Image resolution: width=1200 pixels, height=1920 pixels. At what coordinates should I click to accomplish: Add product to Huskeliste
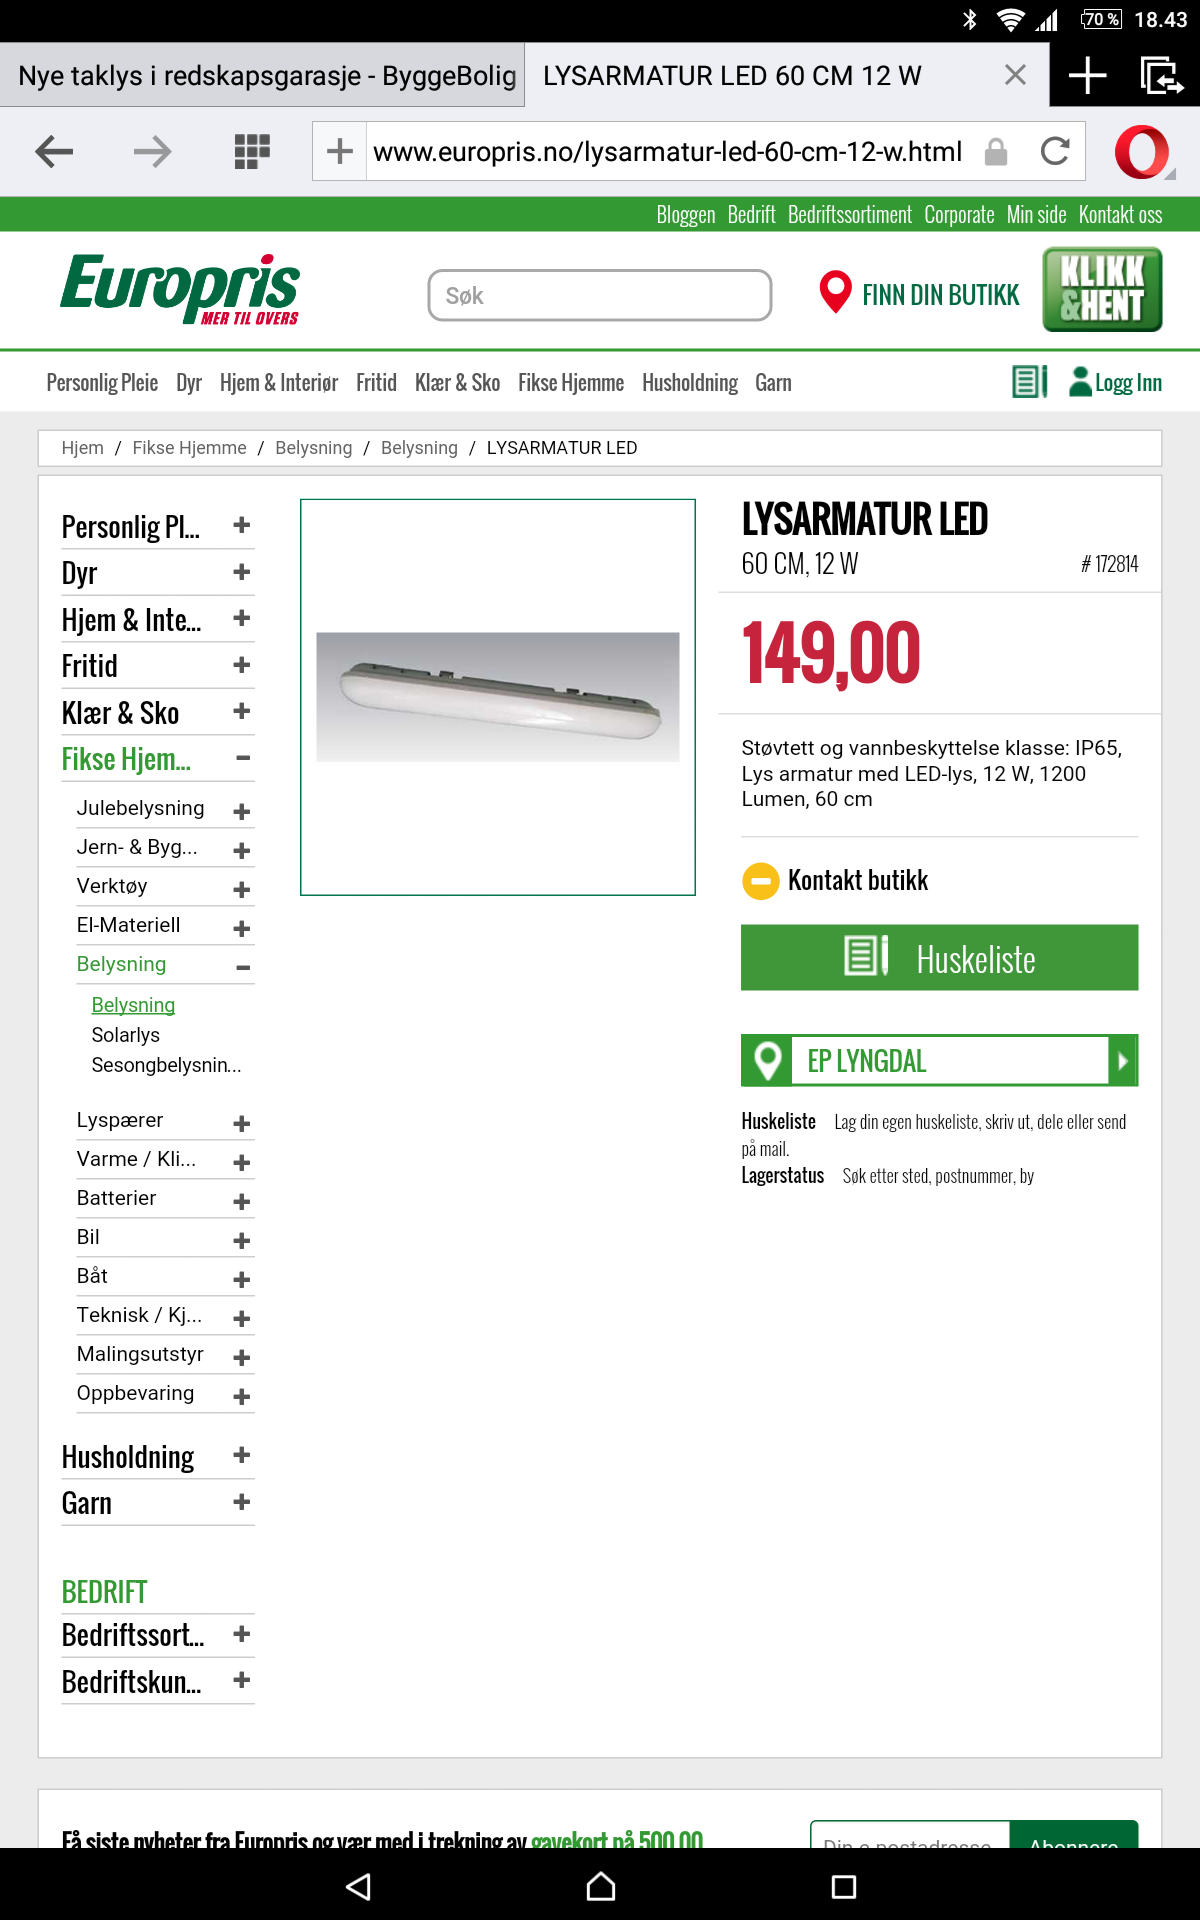point(939,958)
